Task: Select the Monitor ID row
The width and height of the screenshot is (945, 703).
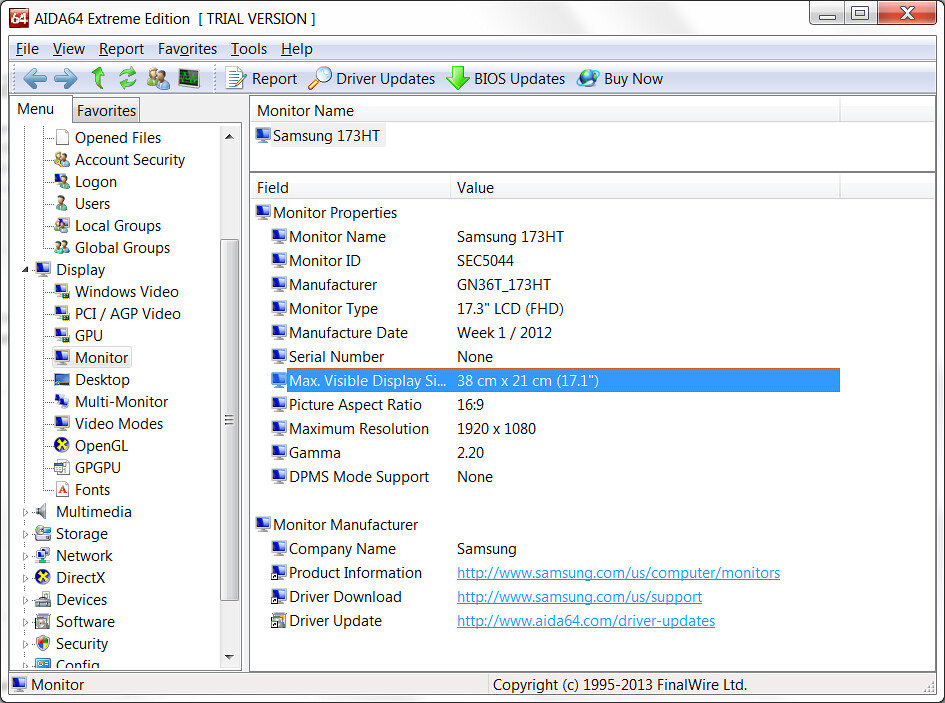Action: point(554,261)
